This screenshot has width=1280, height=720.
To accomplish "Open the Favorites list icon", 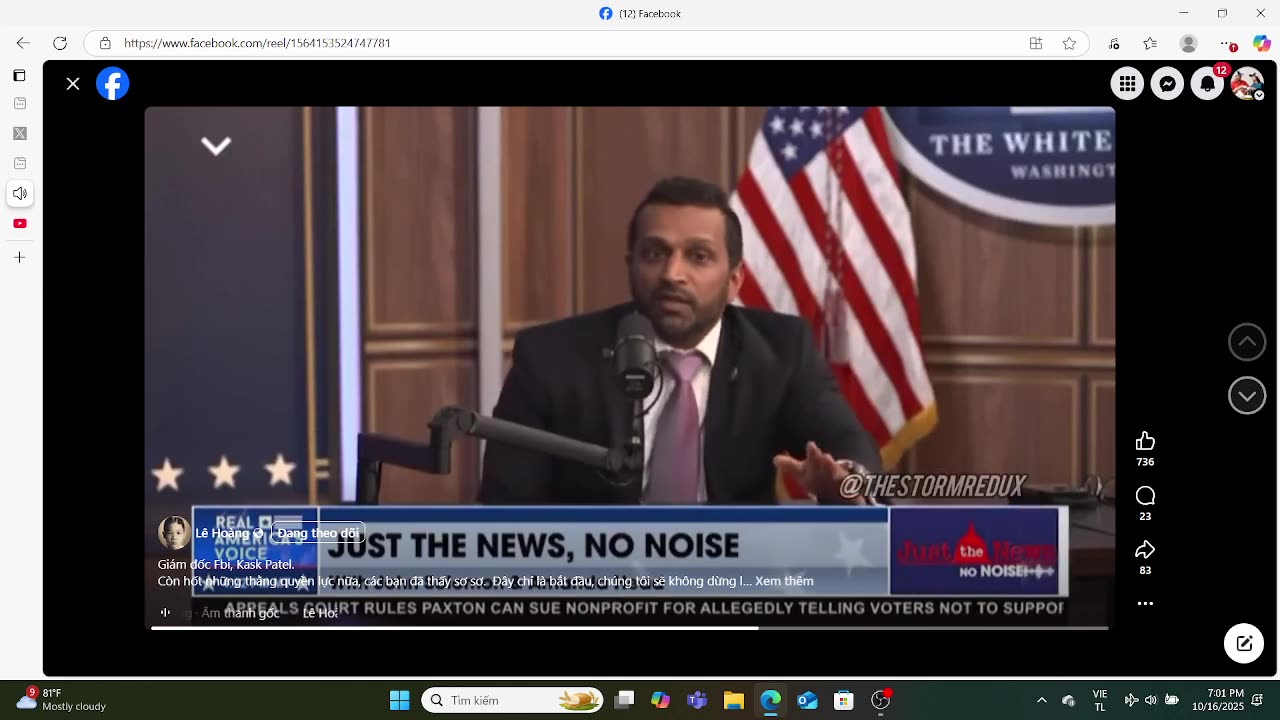I will coord(1150,43).
